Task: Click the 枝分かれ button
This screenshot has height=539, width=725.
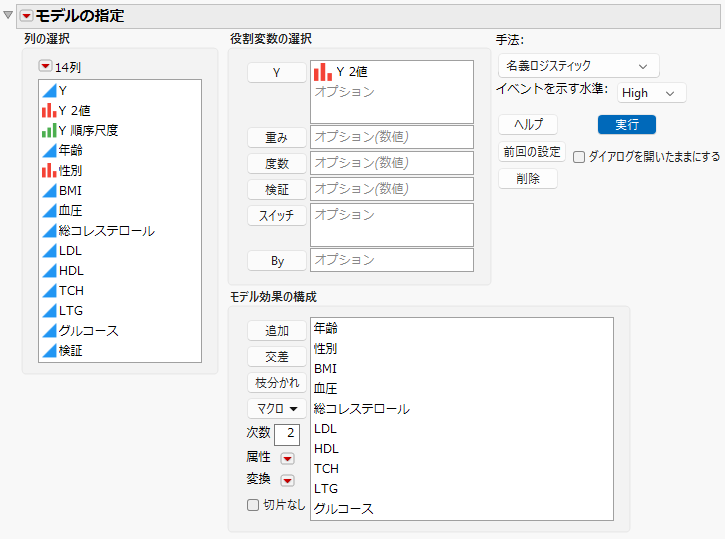Action: [276, 382]
